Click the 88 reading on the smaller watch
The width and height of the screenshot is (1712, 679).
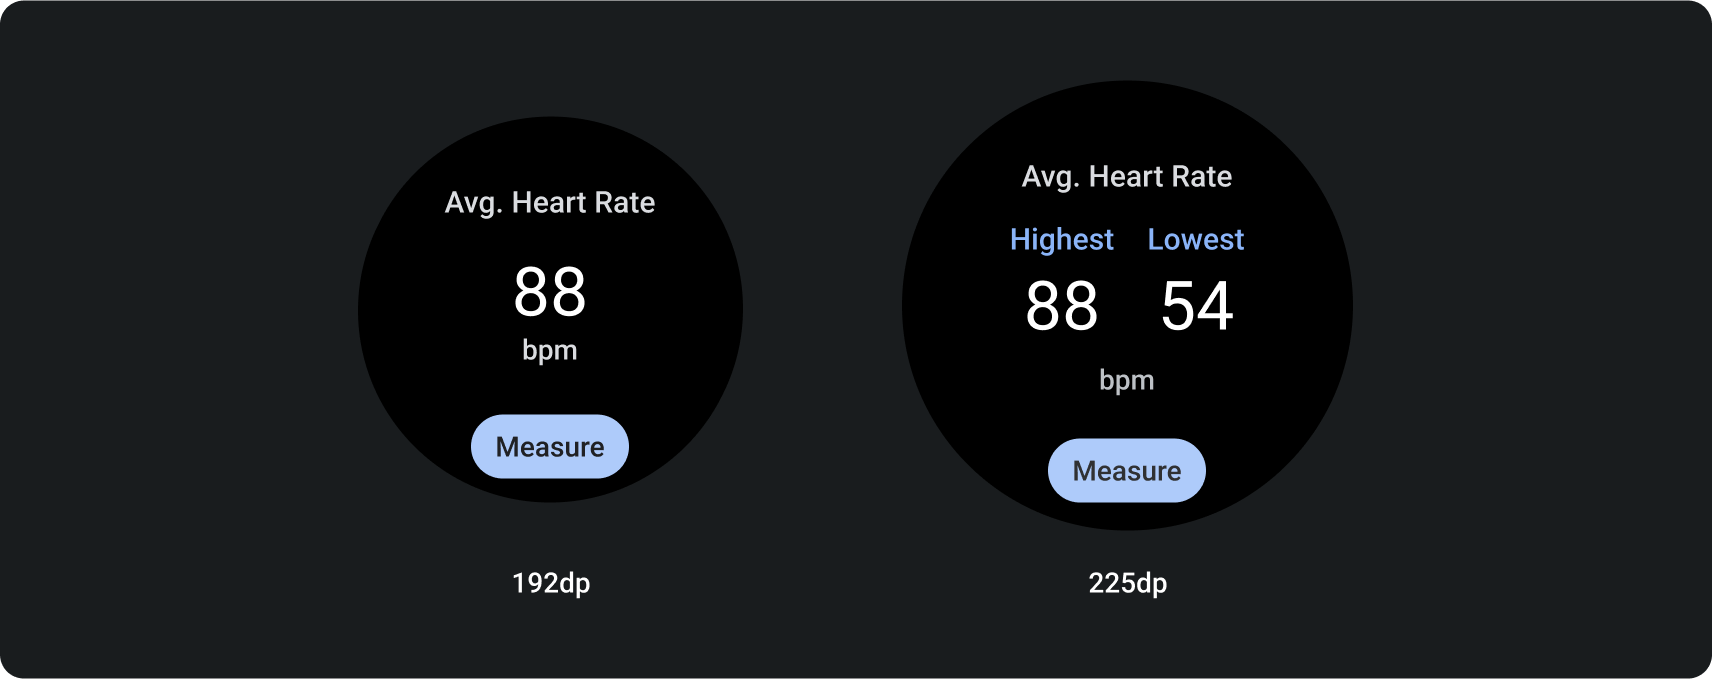click(x=550, y=293)
